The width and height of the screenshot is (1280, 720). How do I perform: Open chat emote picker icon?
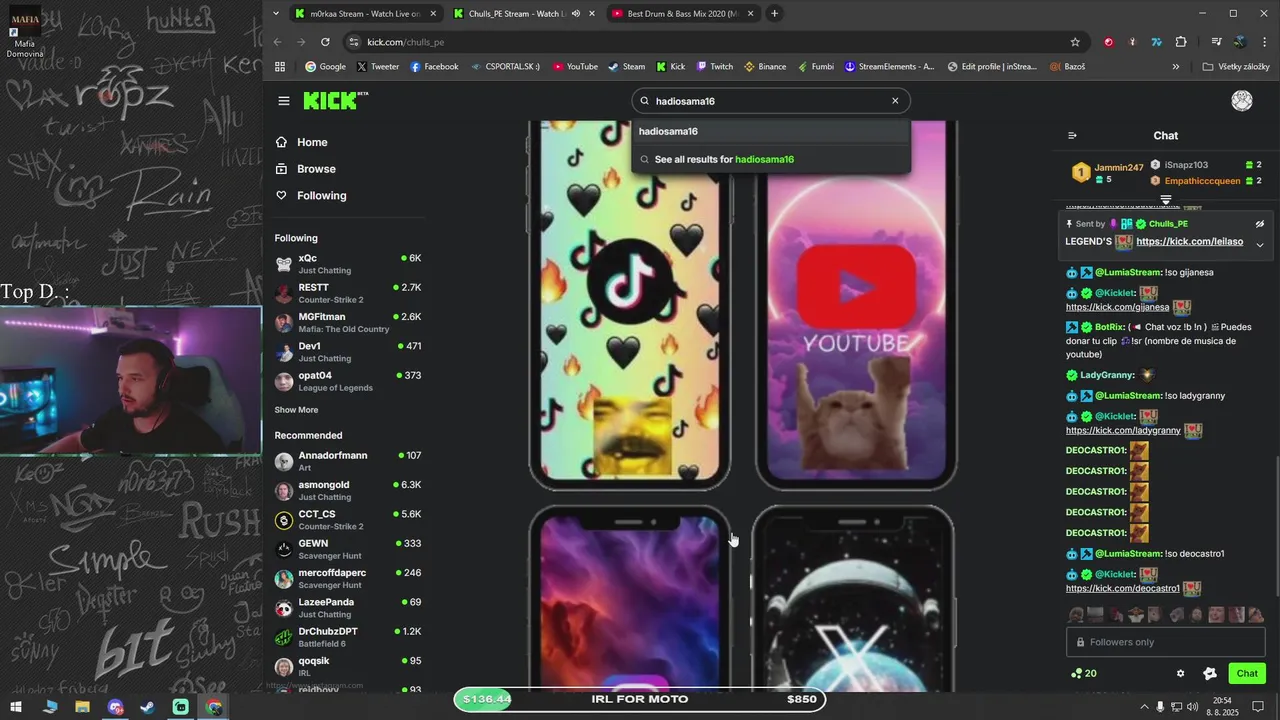1209,674
